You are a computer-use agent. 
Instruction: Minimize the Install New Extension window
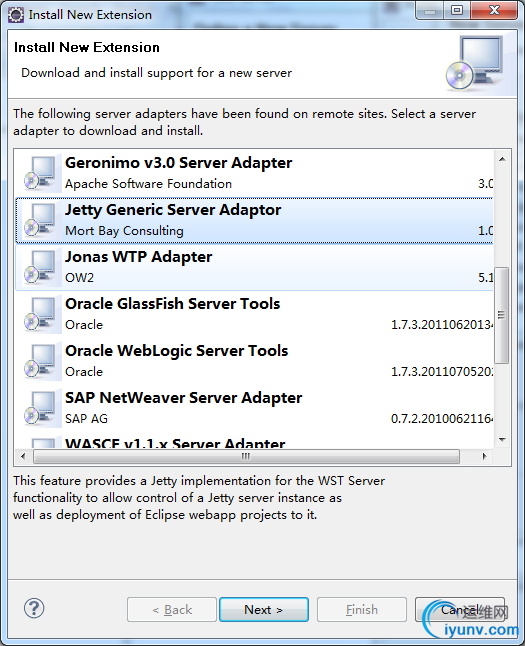[430, 10]
